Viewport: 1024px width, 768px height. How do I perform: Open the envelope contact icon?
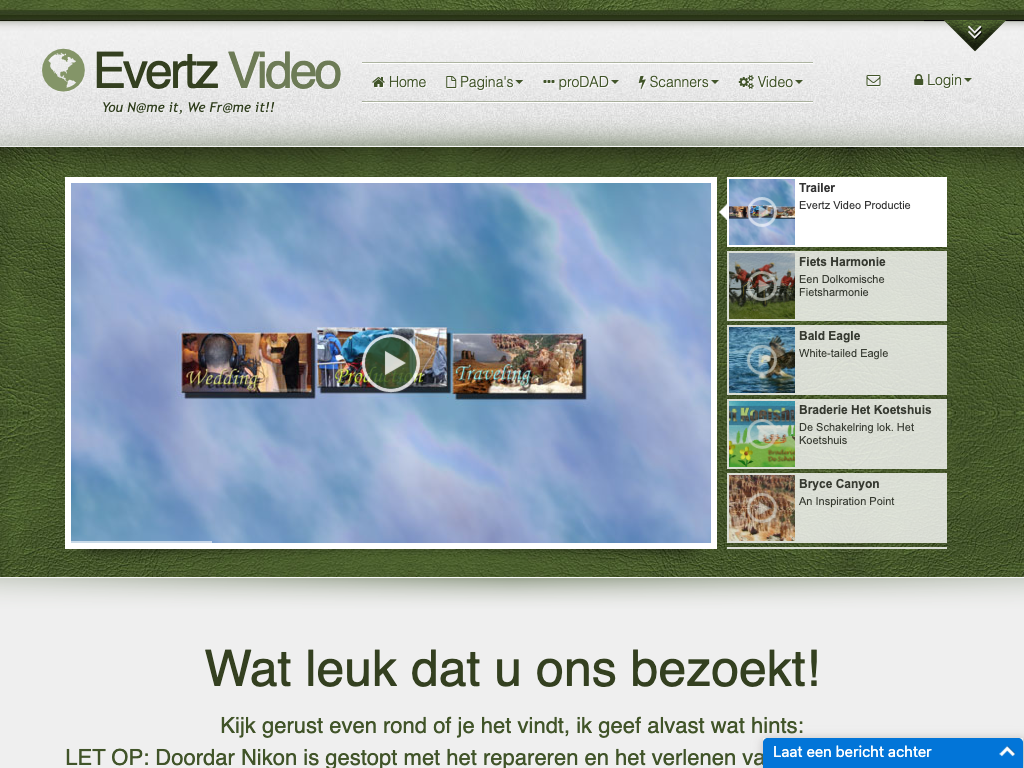point(873,81)
